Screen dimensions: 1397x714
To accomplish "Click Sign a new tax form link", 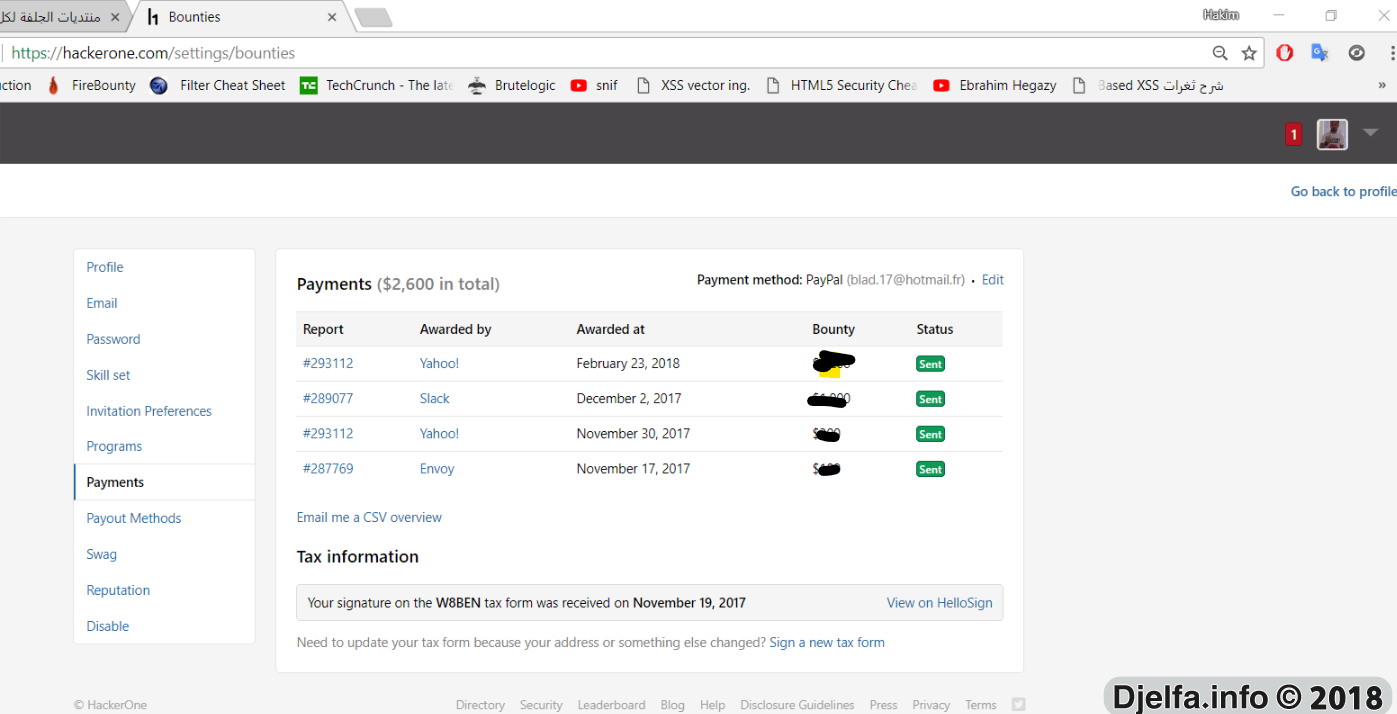I will [827, 642].
